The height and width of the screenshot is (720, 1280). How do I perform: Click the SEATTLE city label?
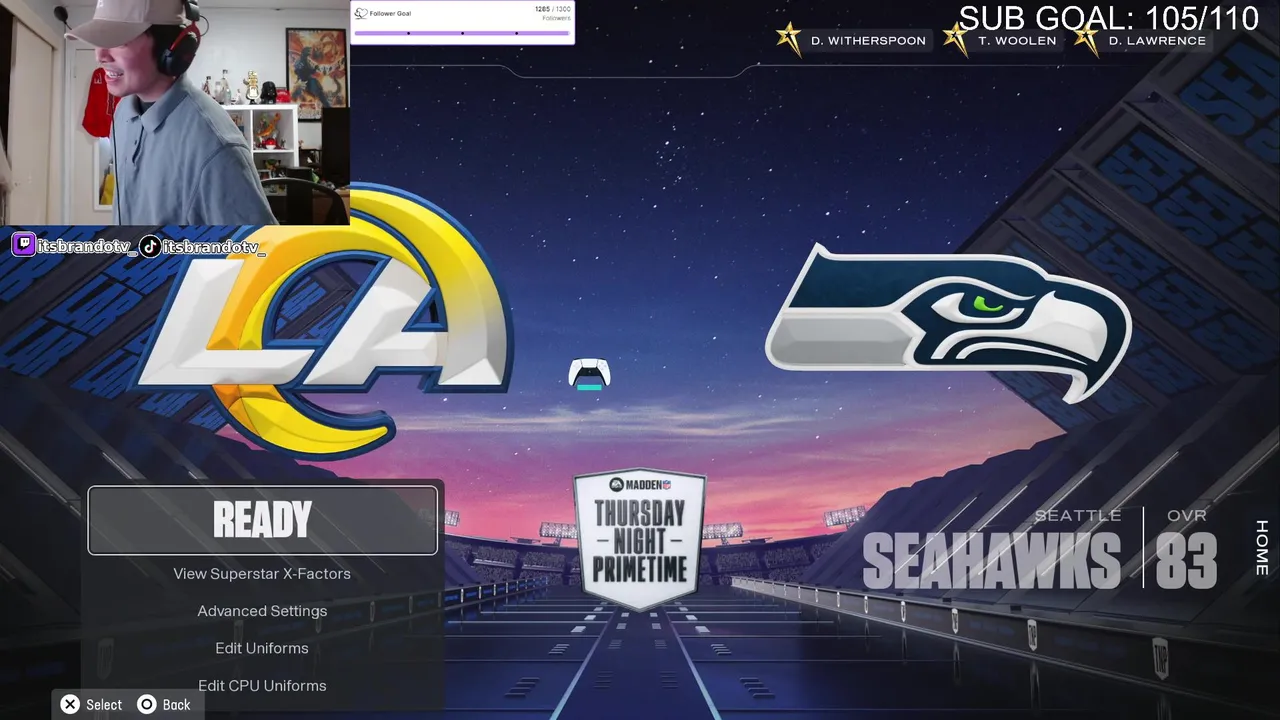[x=1077, y=516]
